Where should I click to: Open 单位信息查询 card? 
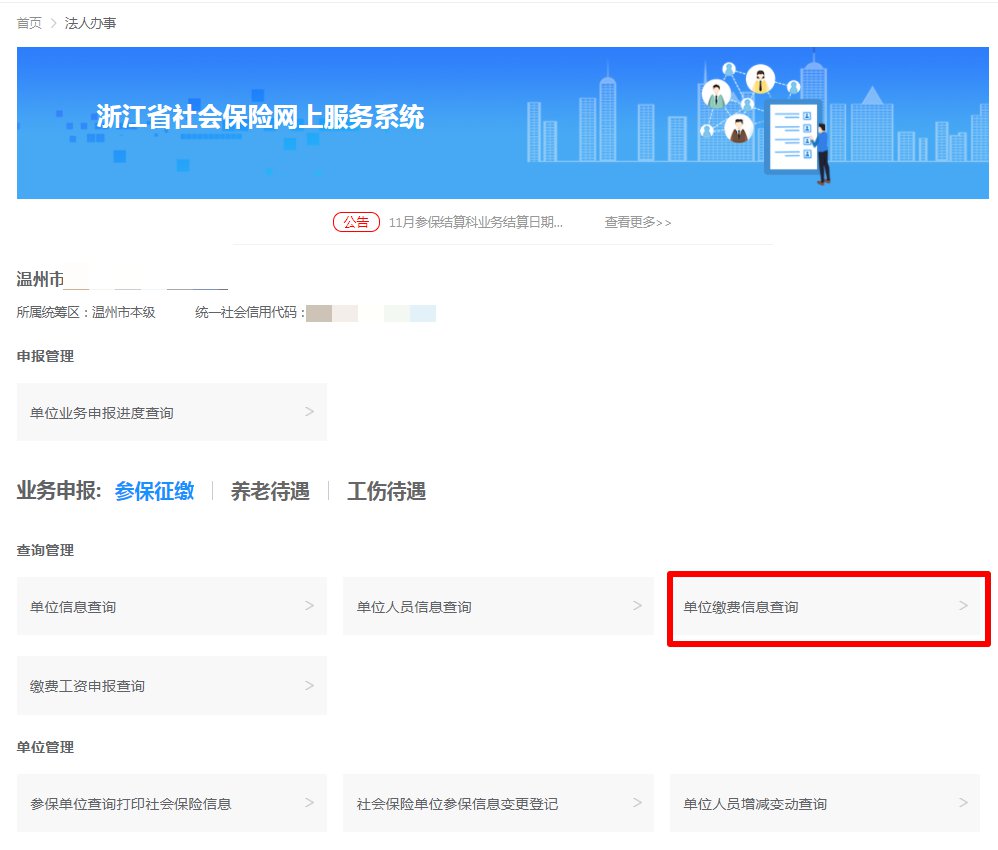click(73, 607)
